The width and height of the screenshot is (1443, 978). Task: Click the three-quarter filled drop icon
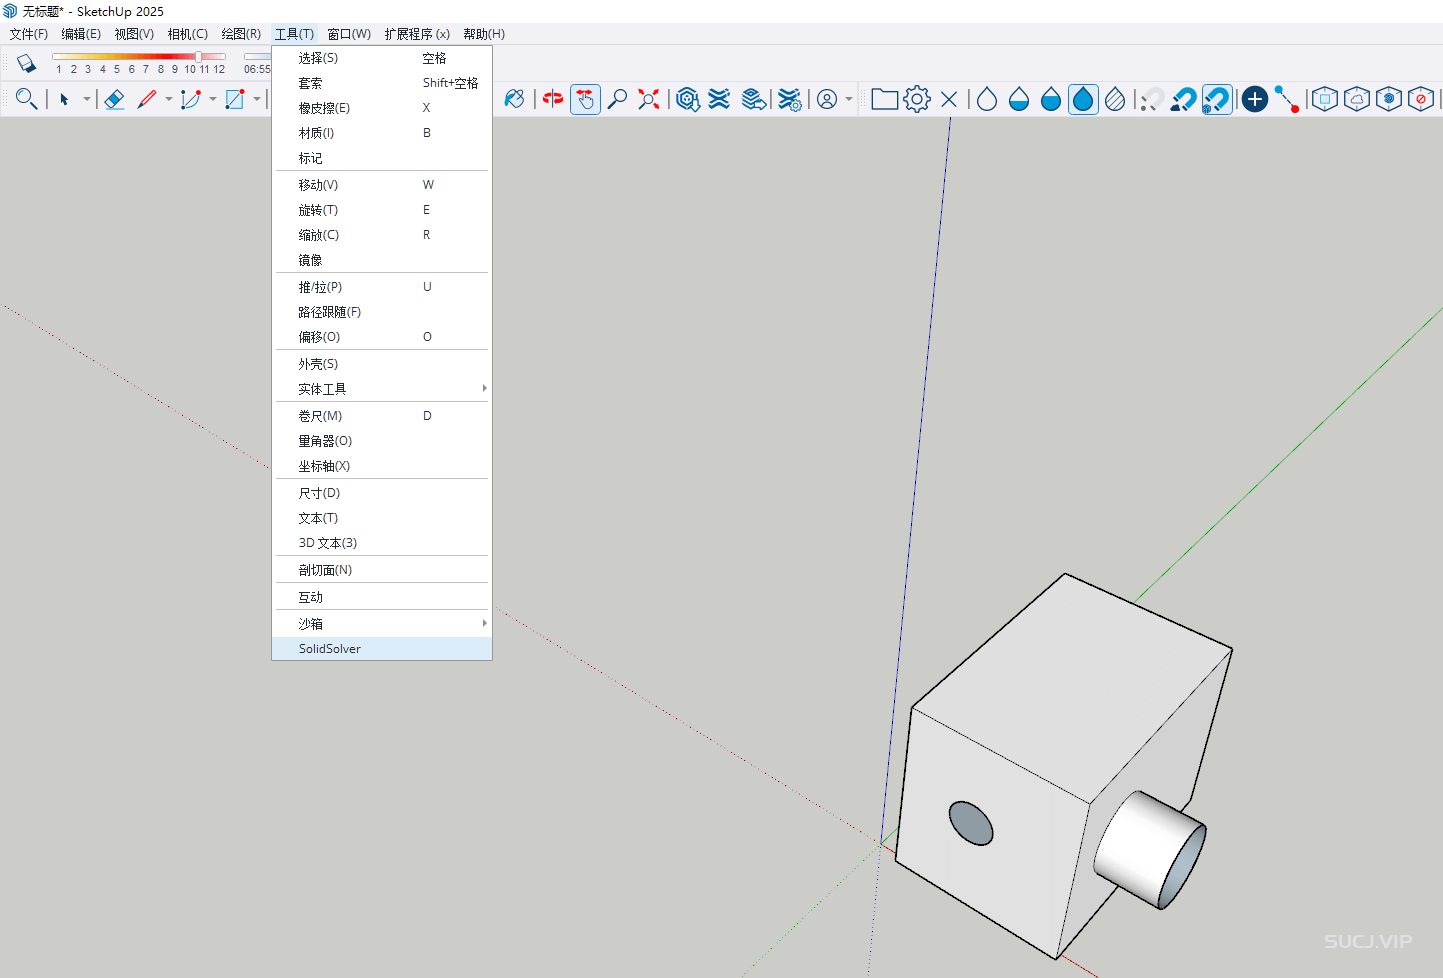[1051, 99]
